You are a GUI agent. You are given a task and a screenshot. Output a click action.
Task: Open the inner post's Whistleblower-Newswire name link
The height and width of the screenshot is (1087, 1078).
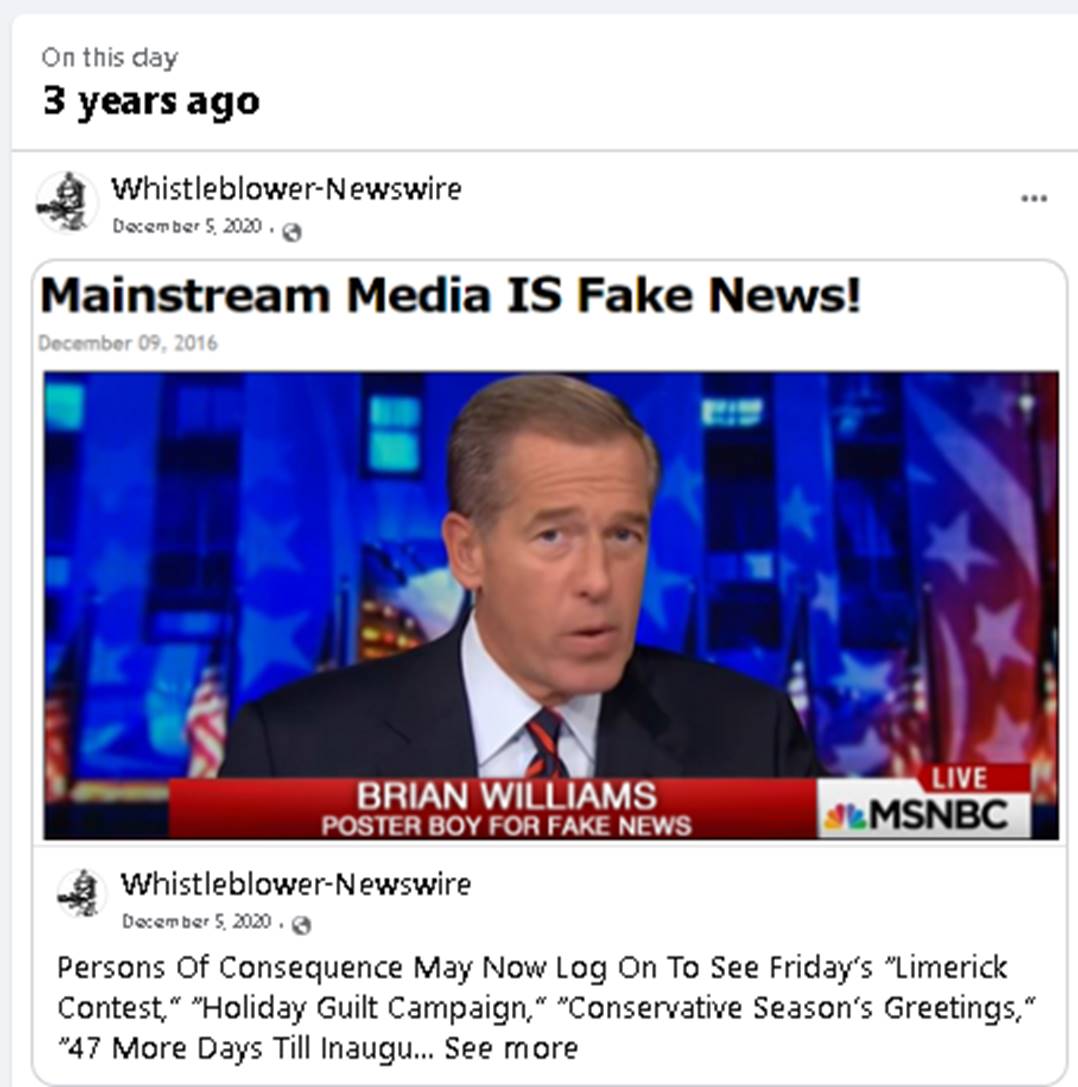click(295, 884)
